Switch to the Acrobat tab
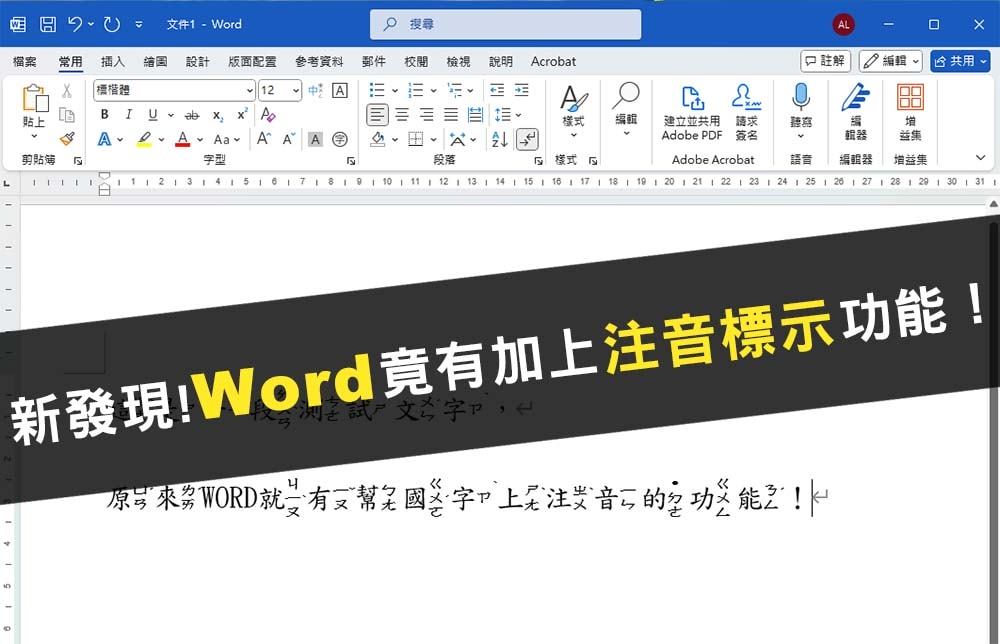Viewport: 1000px width, 644px height. point(553,61)
